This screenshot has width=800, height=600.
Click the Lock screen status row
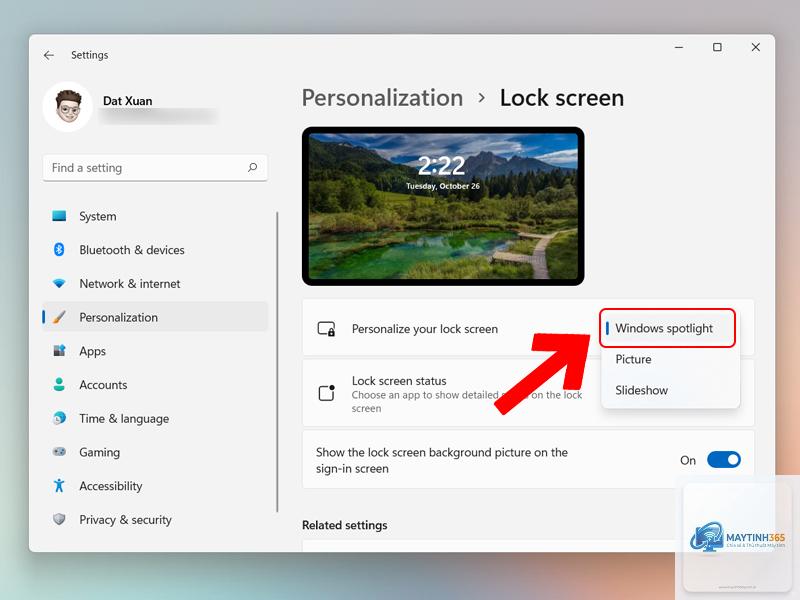tap(528, 393)
